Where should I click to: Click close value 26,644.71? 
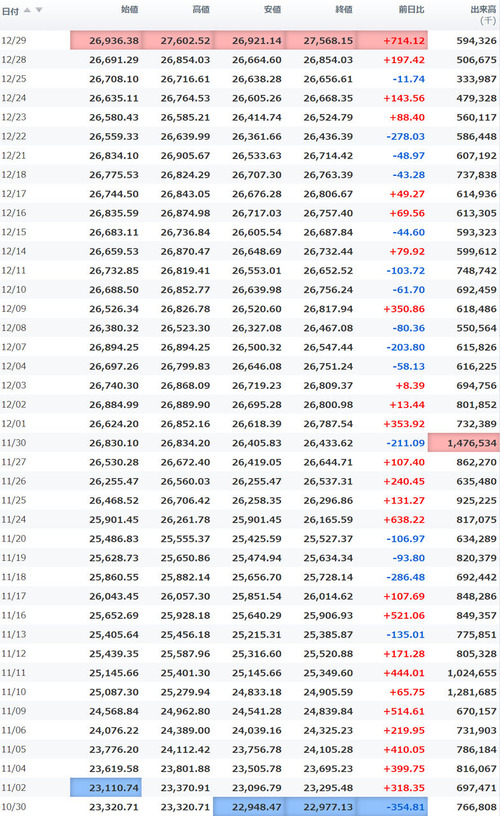[328, 462]
